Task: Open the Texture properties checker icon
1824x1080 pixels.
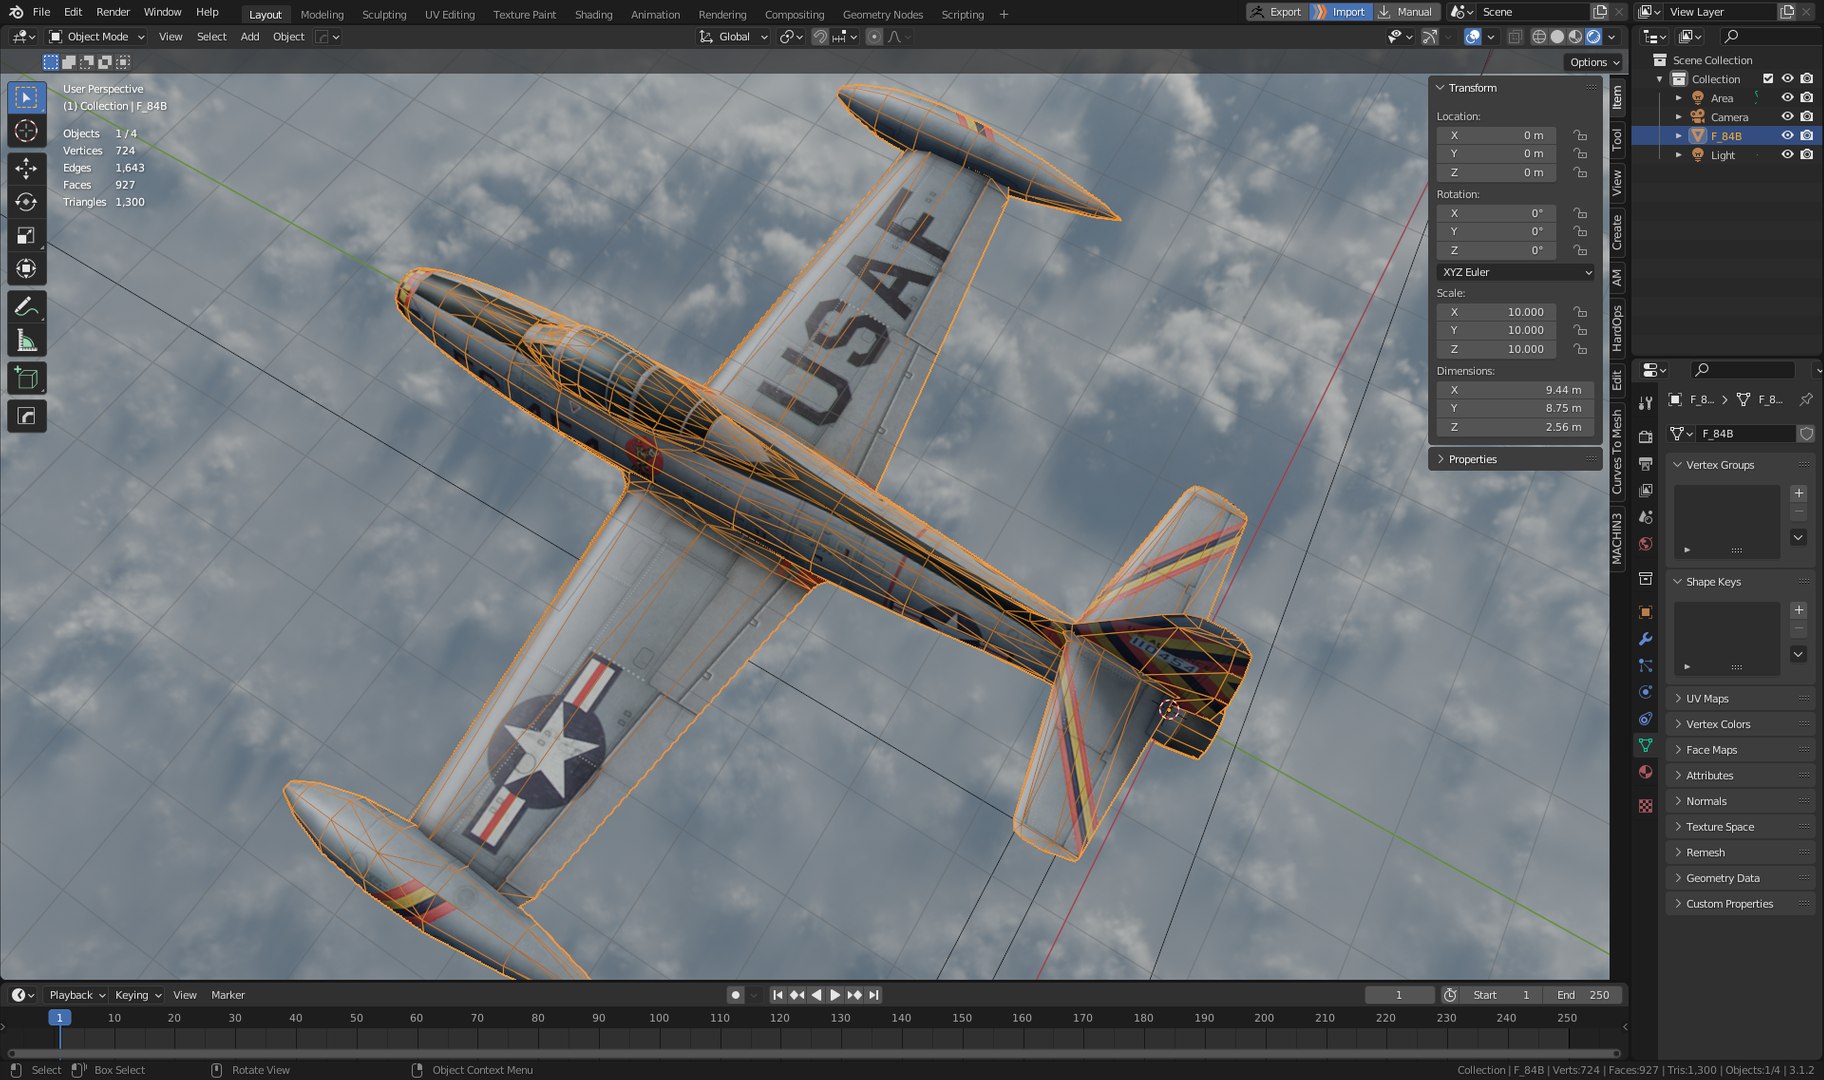Action: pyautogui.click(x=1645, y=805)
